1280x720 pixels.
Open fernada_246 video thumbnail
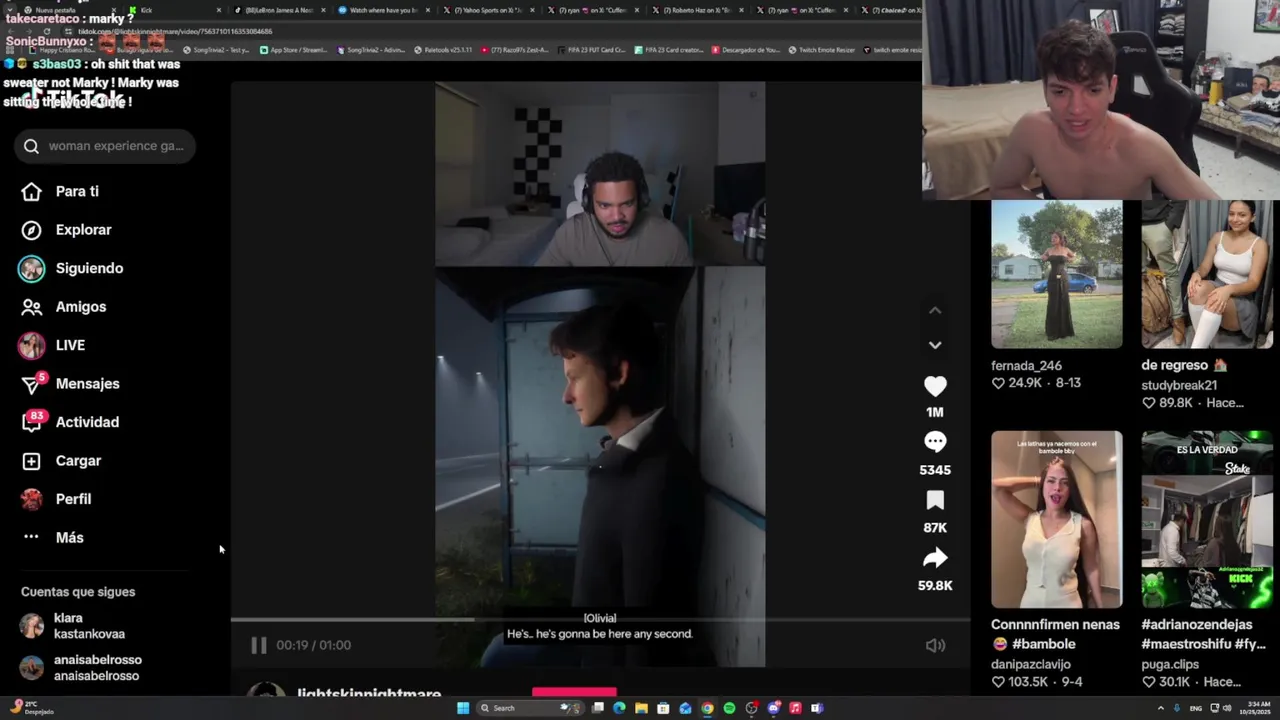[x=1056, y=274]
